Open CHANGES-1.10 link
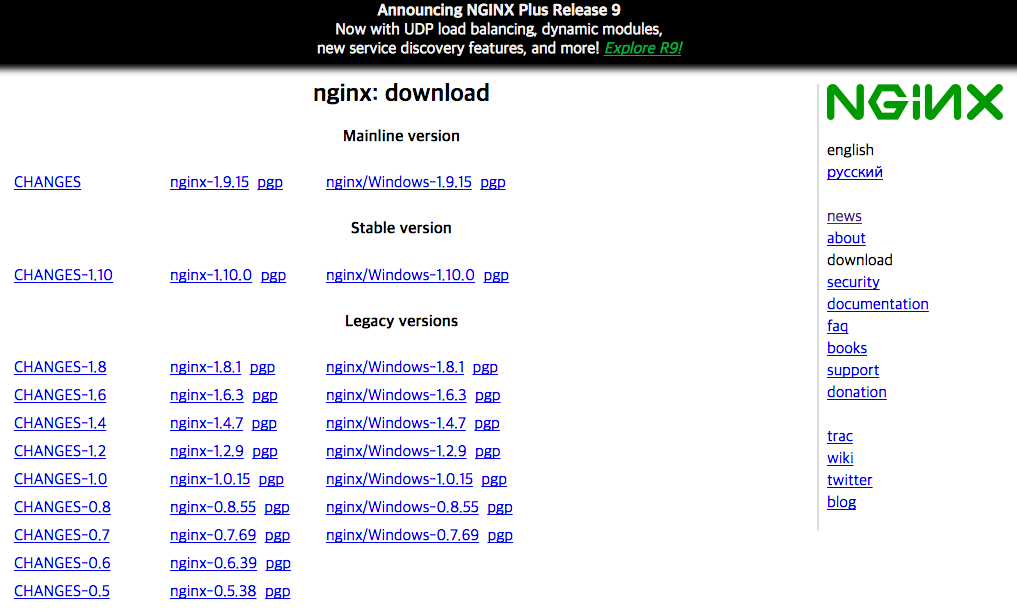Viewport: 1017px width, 614px height. (64, 275)
